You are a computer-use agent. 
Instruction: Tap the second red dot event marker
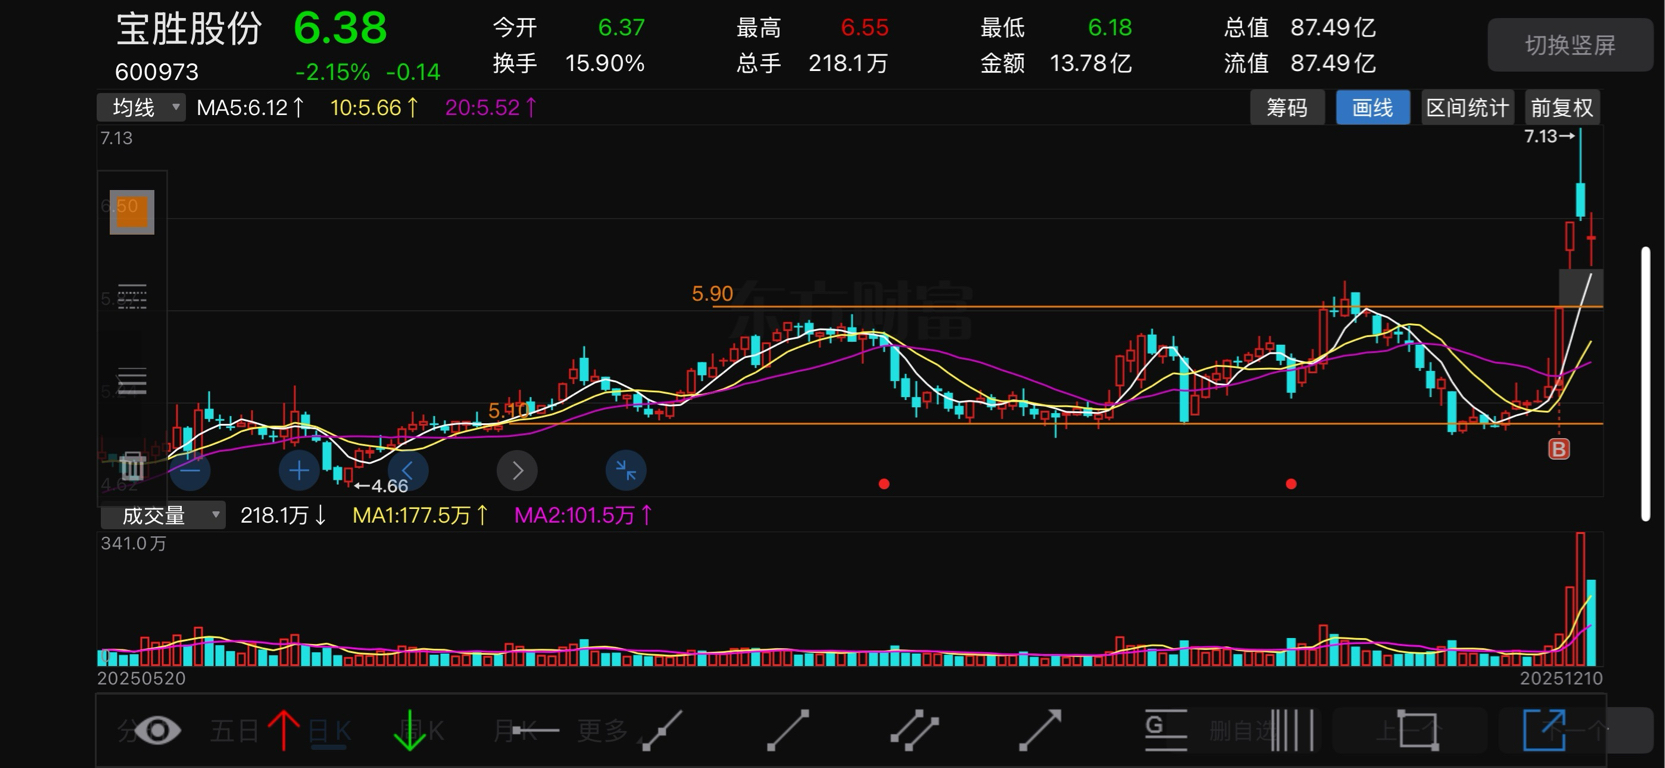[1291, 484]
